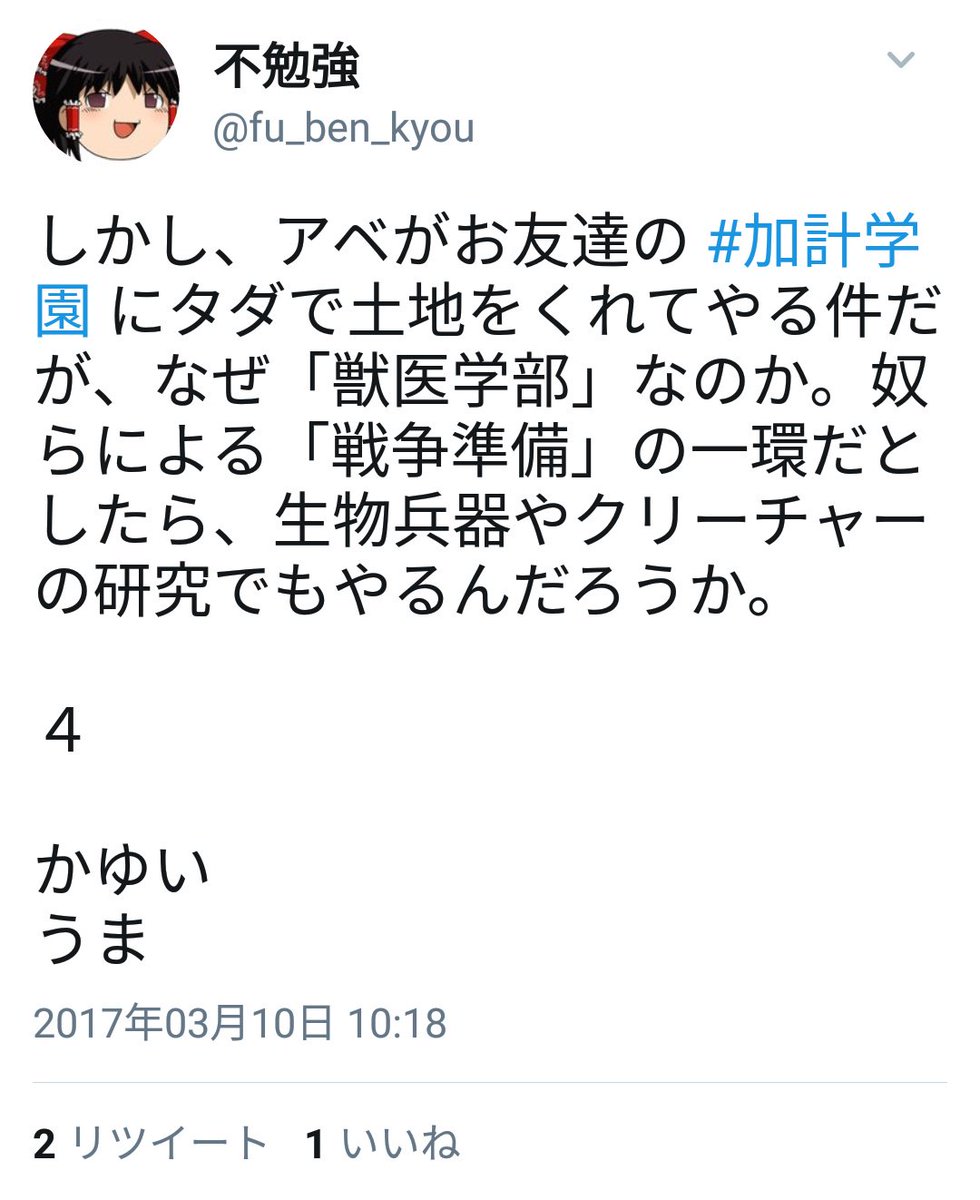The image size is (980, 1200).
Task: Tap the 10:18 time stamp
Action: tap(397, 1023)
